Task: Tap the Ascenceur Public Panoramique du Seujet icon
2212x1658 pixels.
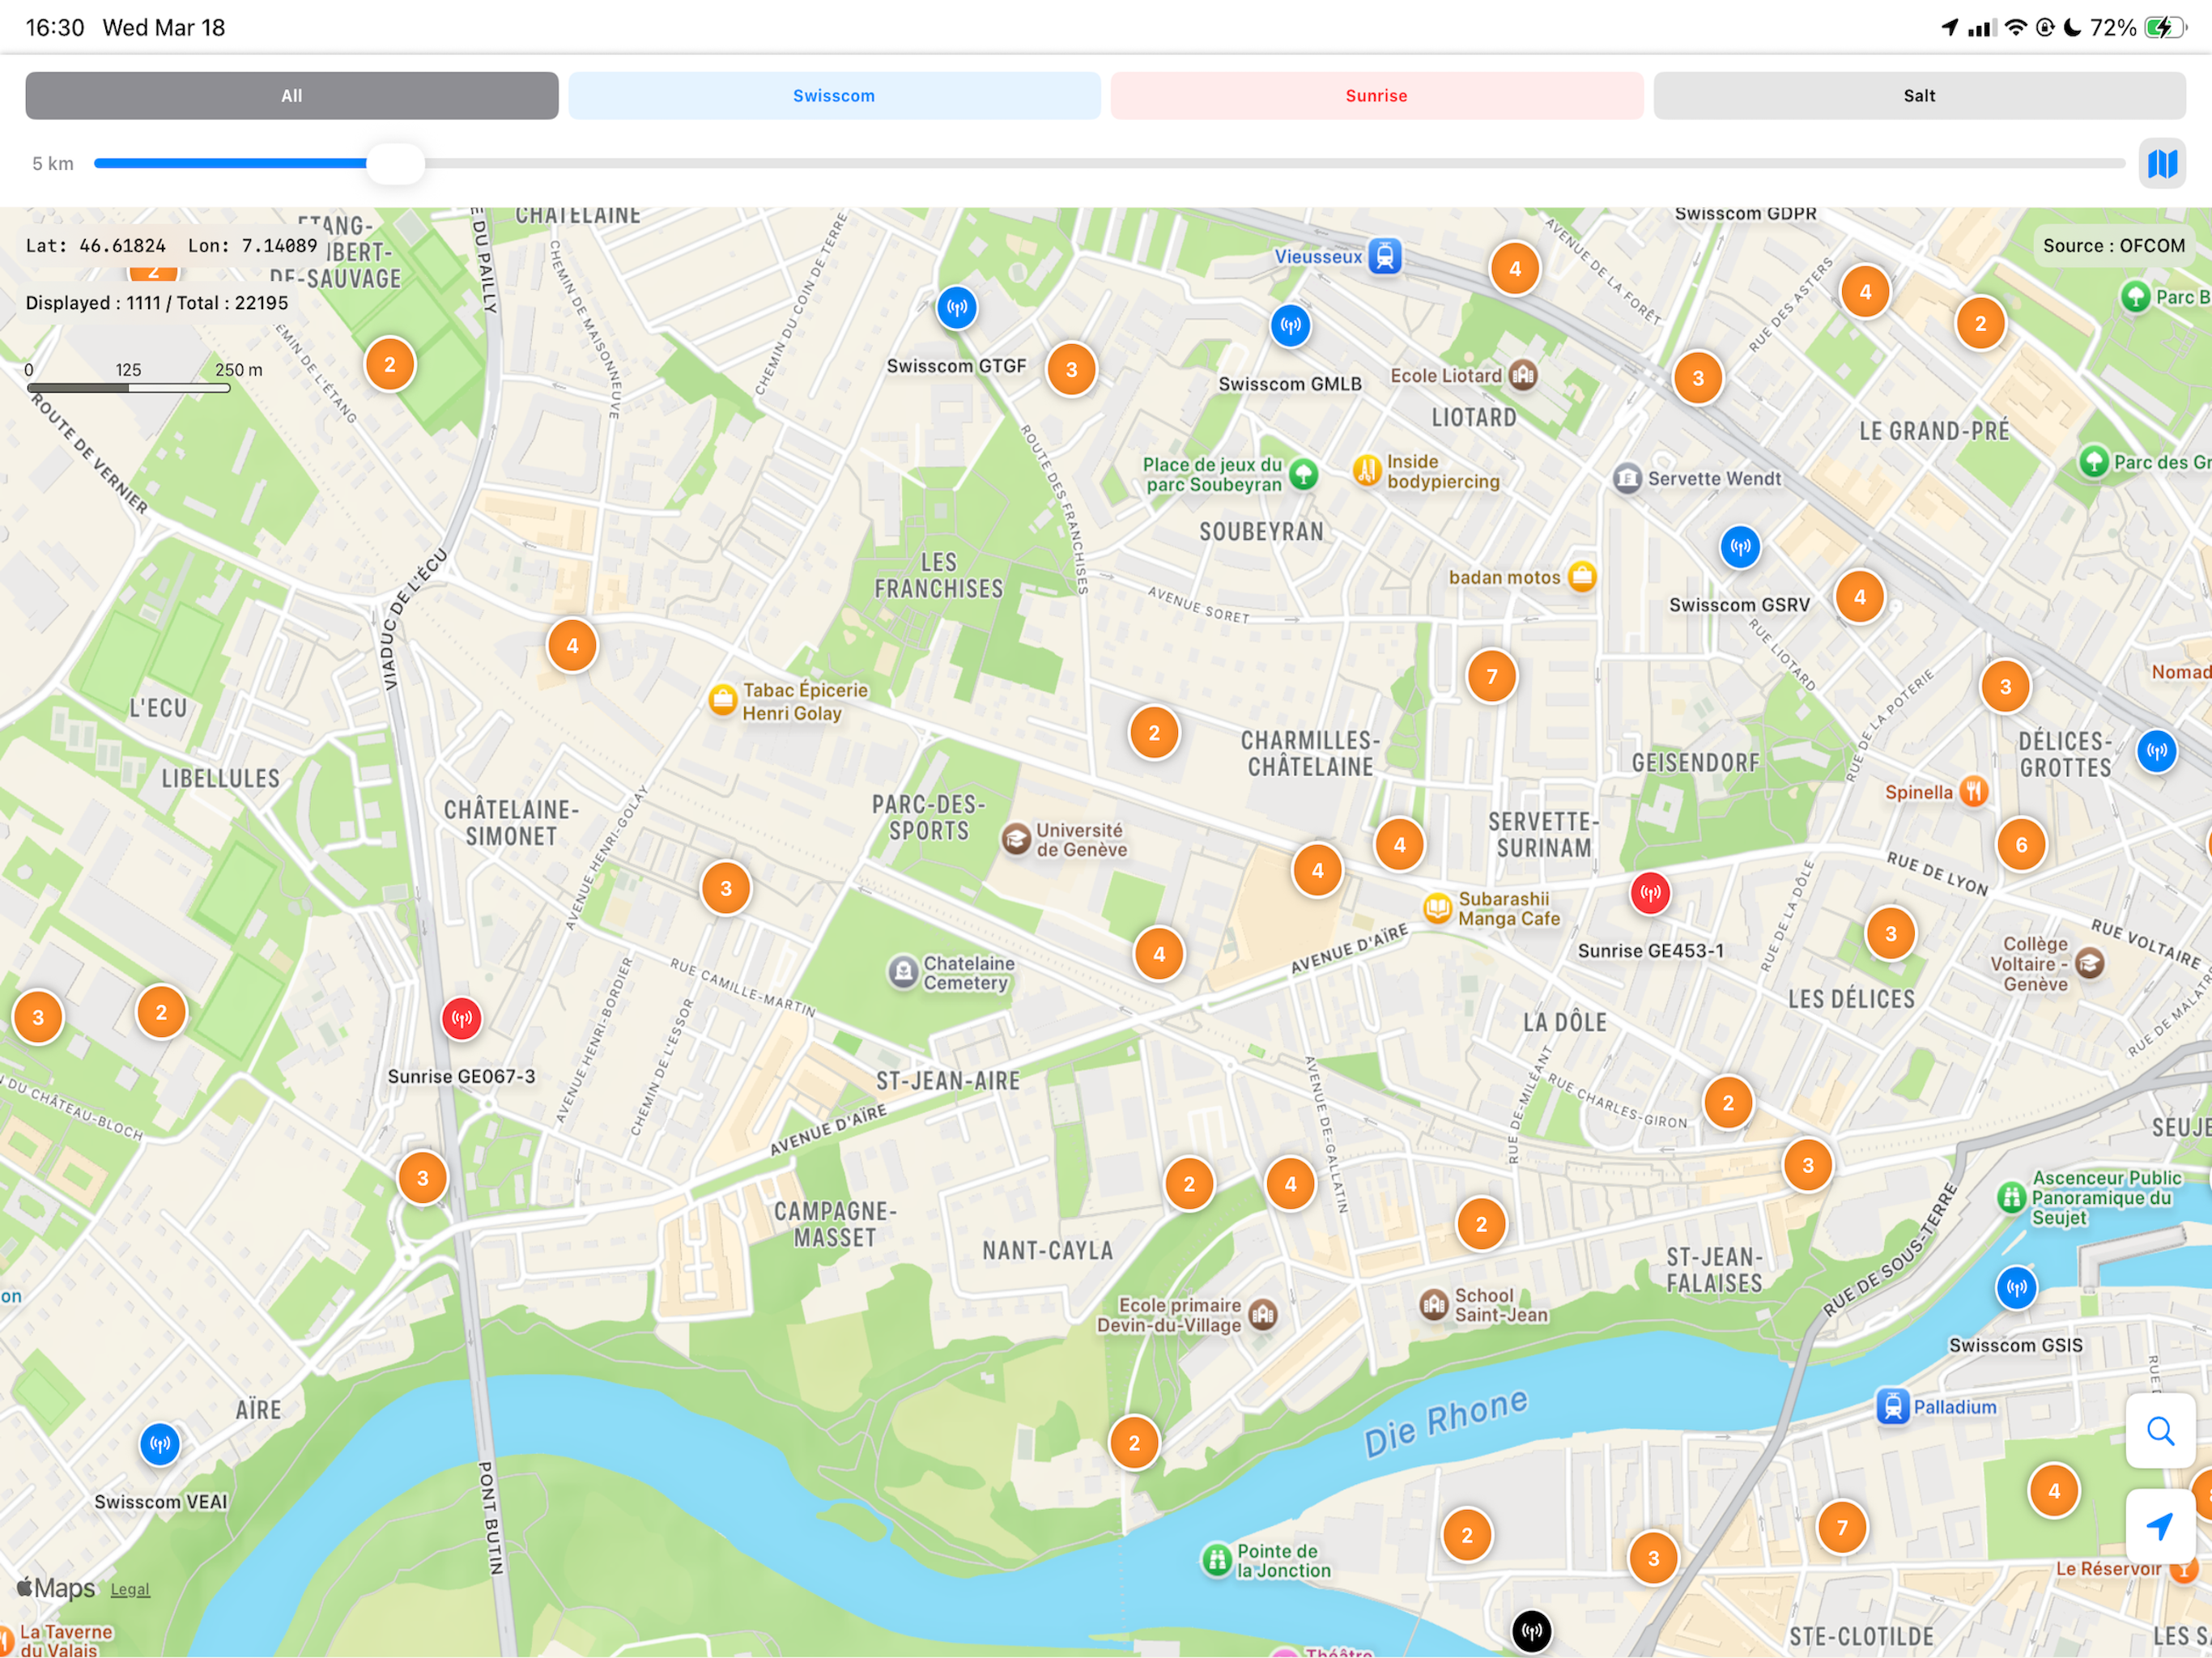Action: coord(2011,1196)
